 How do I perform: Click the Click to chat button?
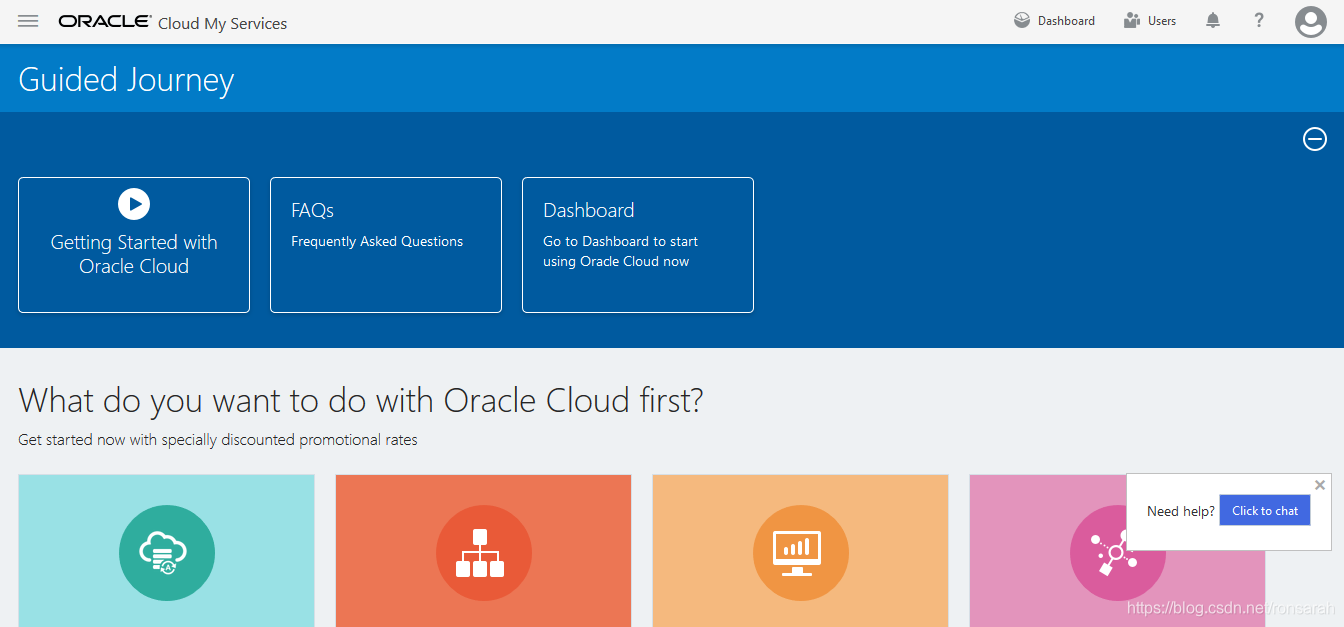[1265, 510]
